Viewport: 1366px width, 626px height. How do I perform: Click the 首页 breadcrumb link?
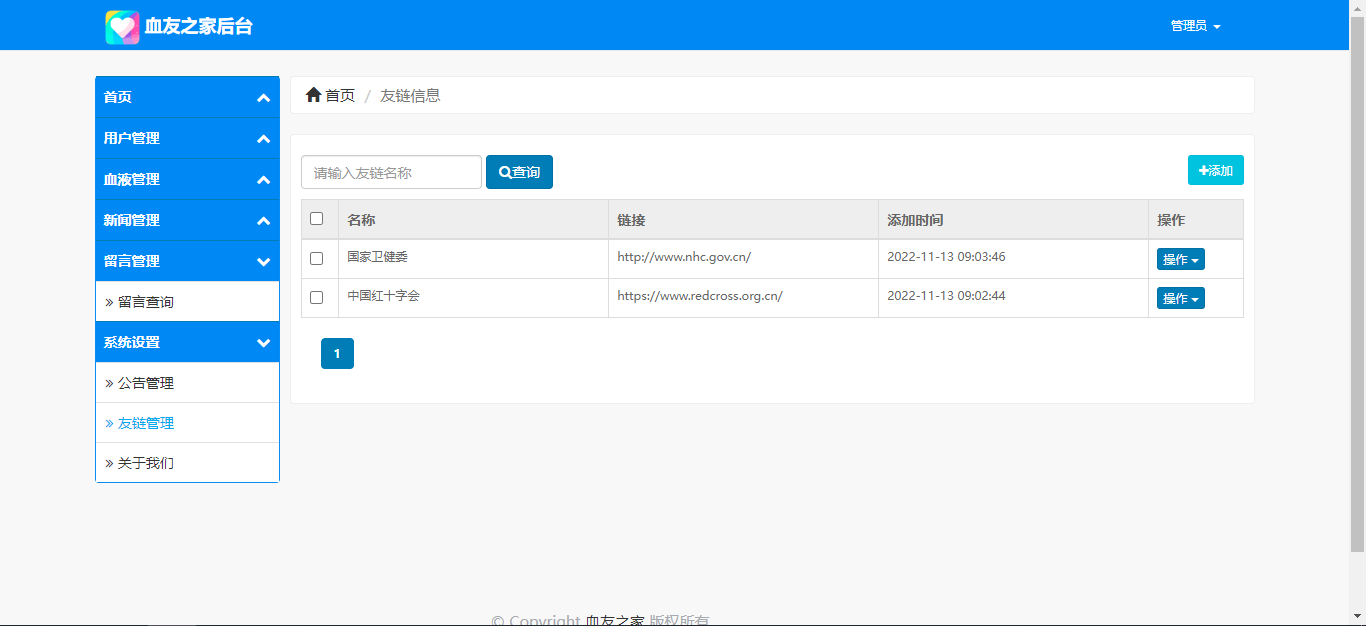pos(340,95)
